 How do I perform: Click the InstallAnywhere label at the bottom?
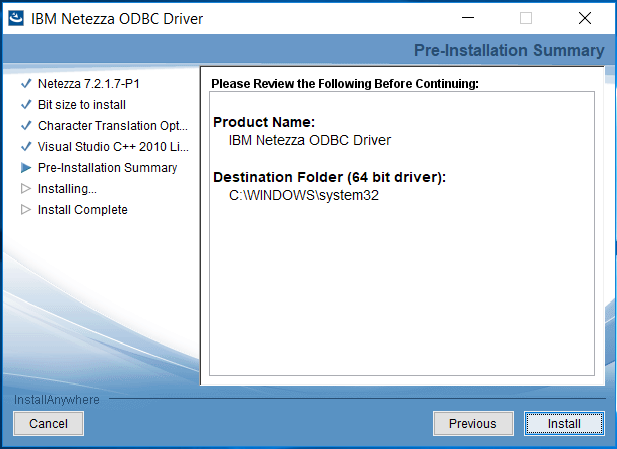point(57,400)
